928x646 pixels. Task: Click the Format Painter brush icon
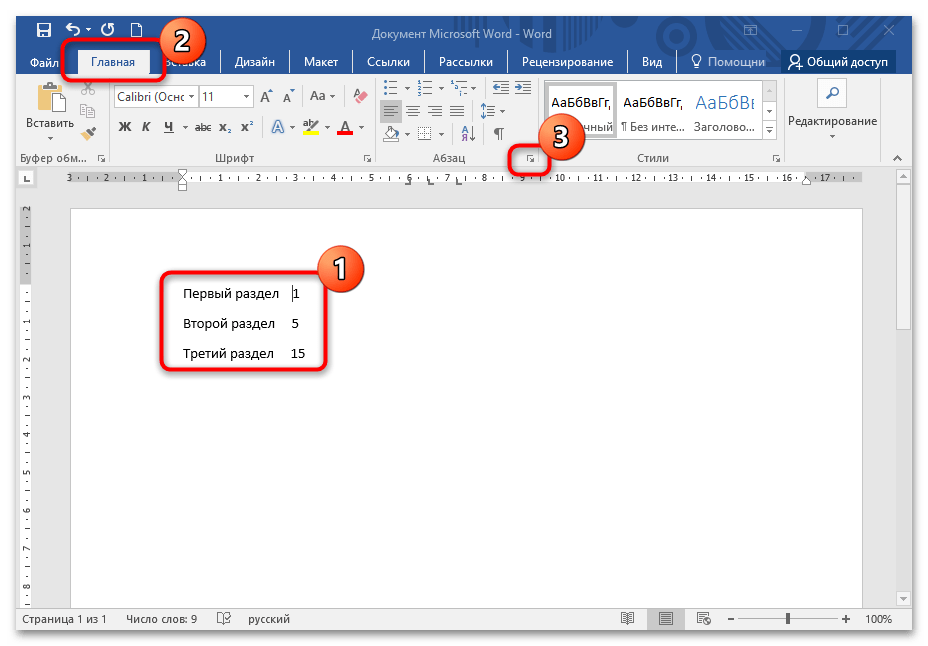coord(87,132)
